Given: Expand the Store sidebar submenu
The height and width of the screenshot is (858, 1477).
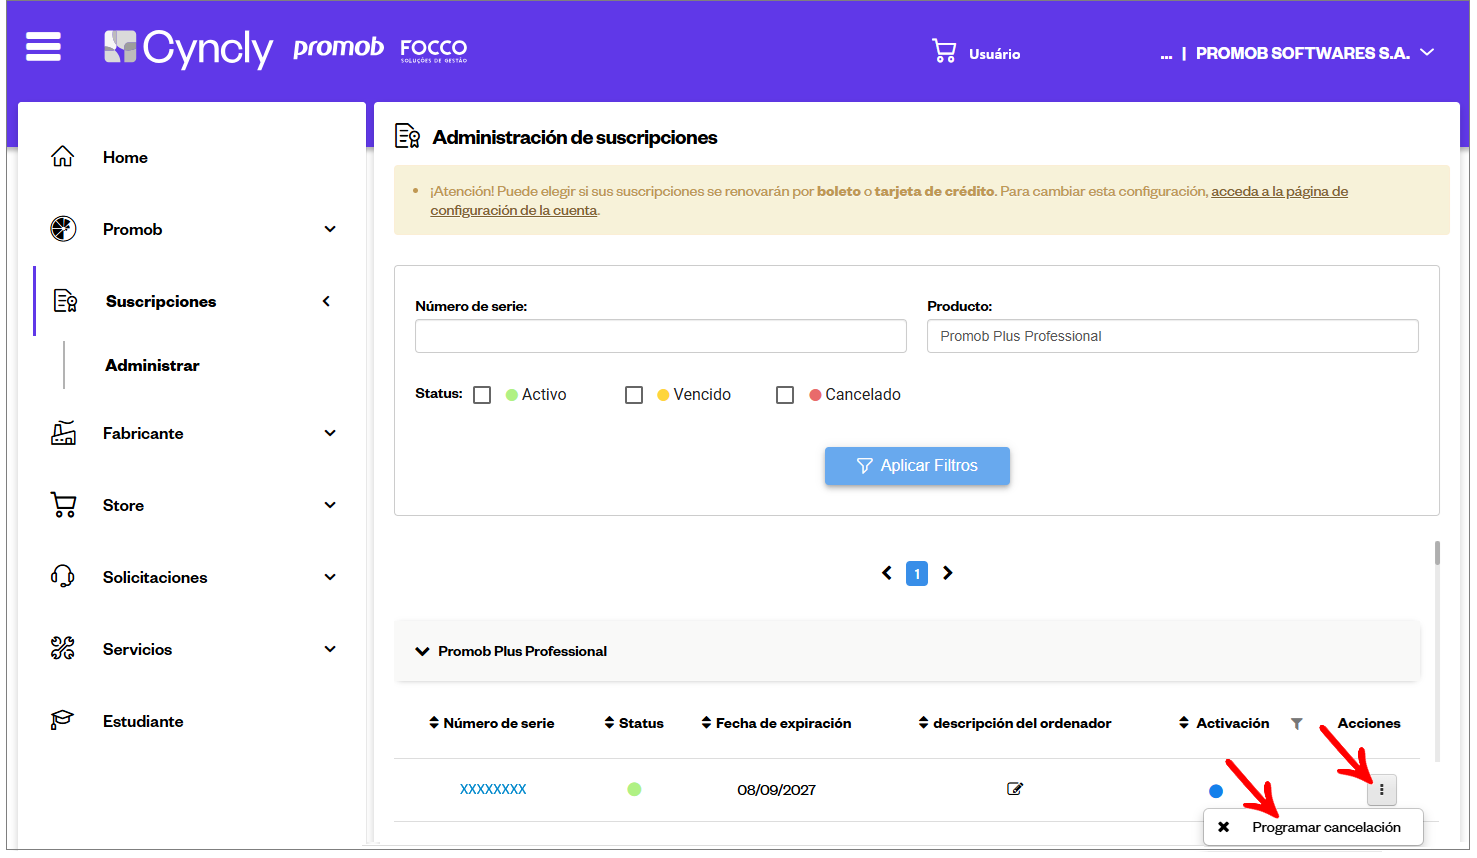Looking at the screenshot, I should [330, 505].
